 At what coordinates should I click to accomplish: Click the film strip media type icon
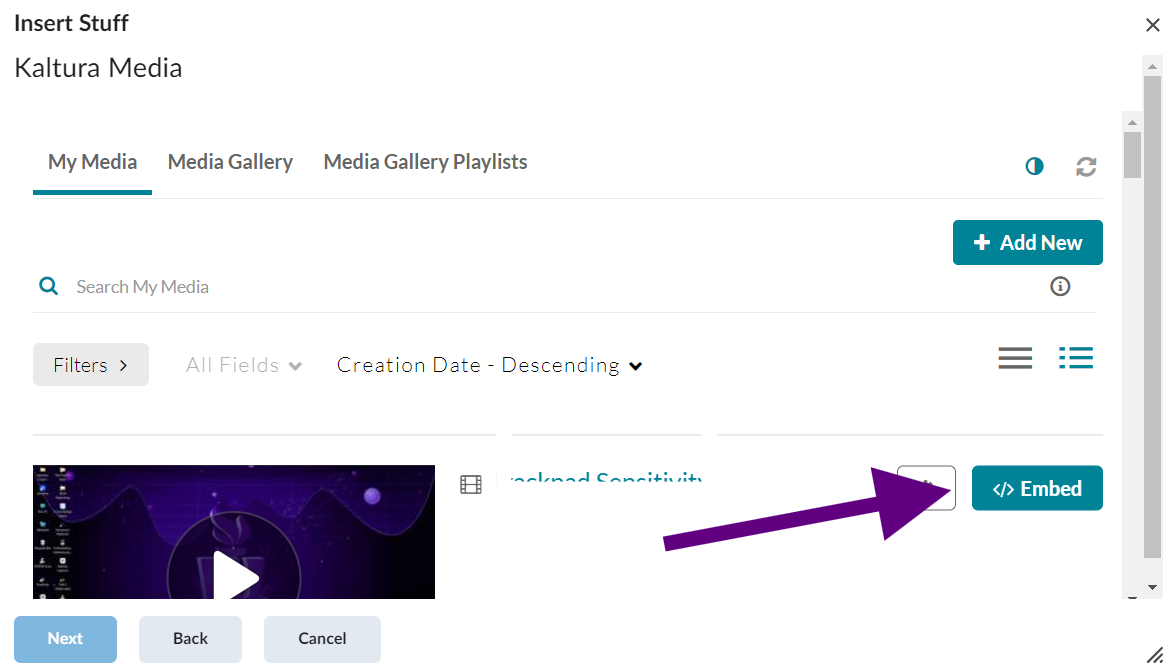click(x=471, y=485)
